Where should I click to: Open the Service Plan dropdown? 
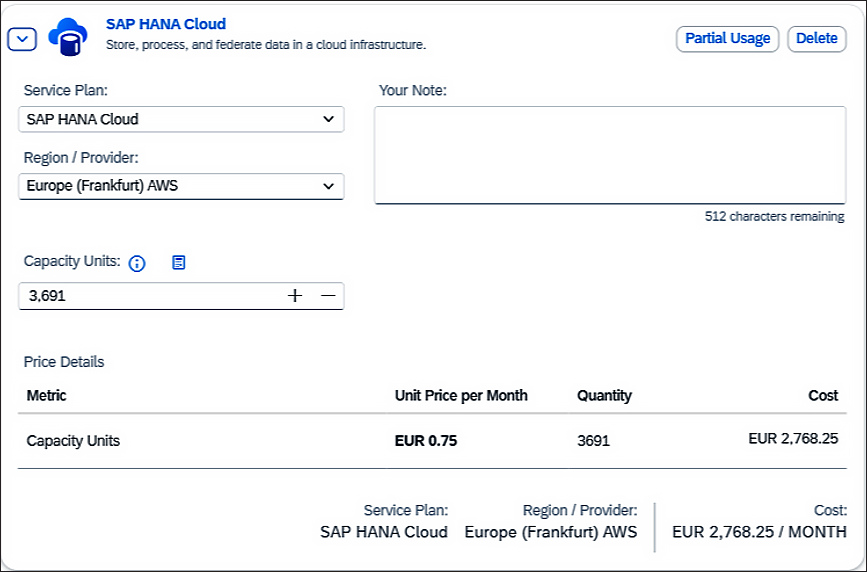181,119
